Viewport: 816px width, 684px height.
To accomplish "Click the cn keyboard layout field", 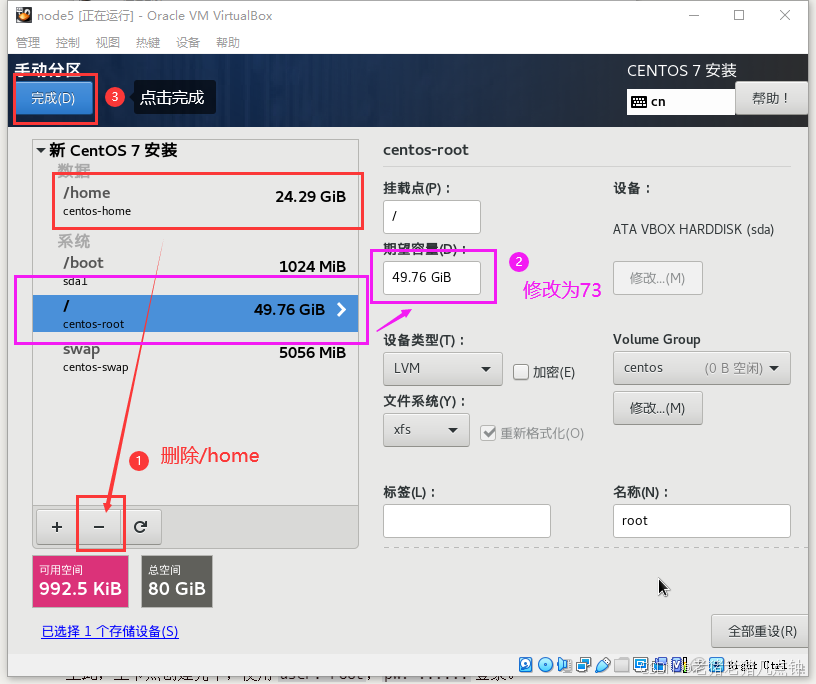I will pos(681,102).
